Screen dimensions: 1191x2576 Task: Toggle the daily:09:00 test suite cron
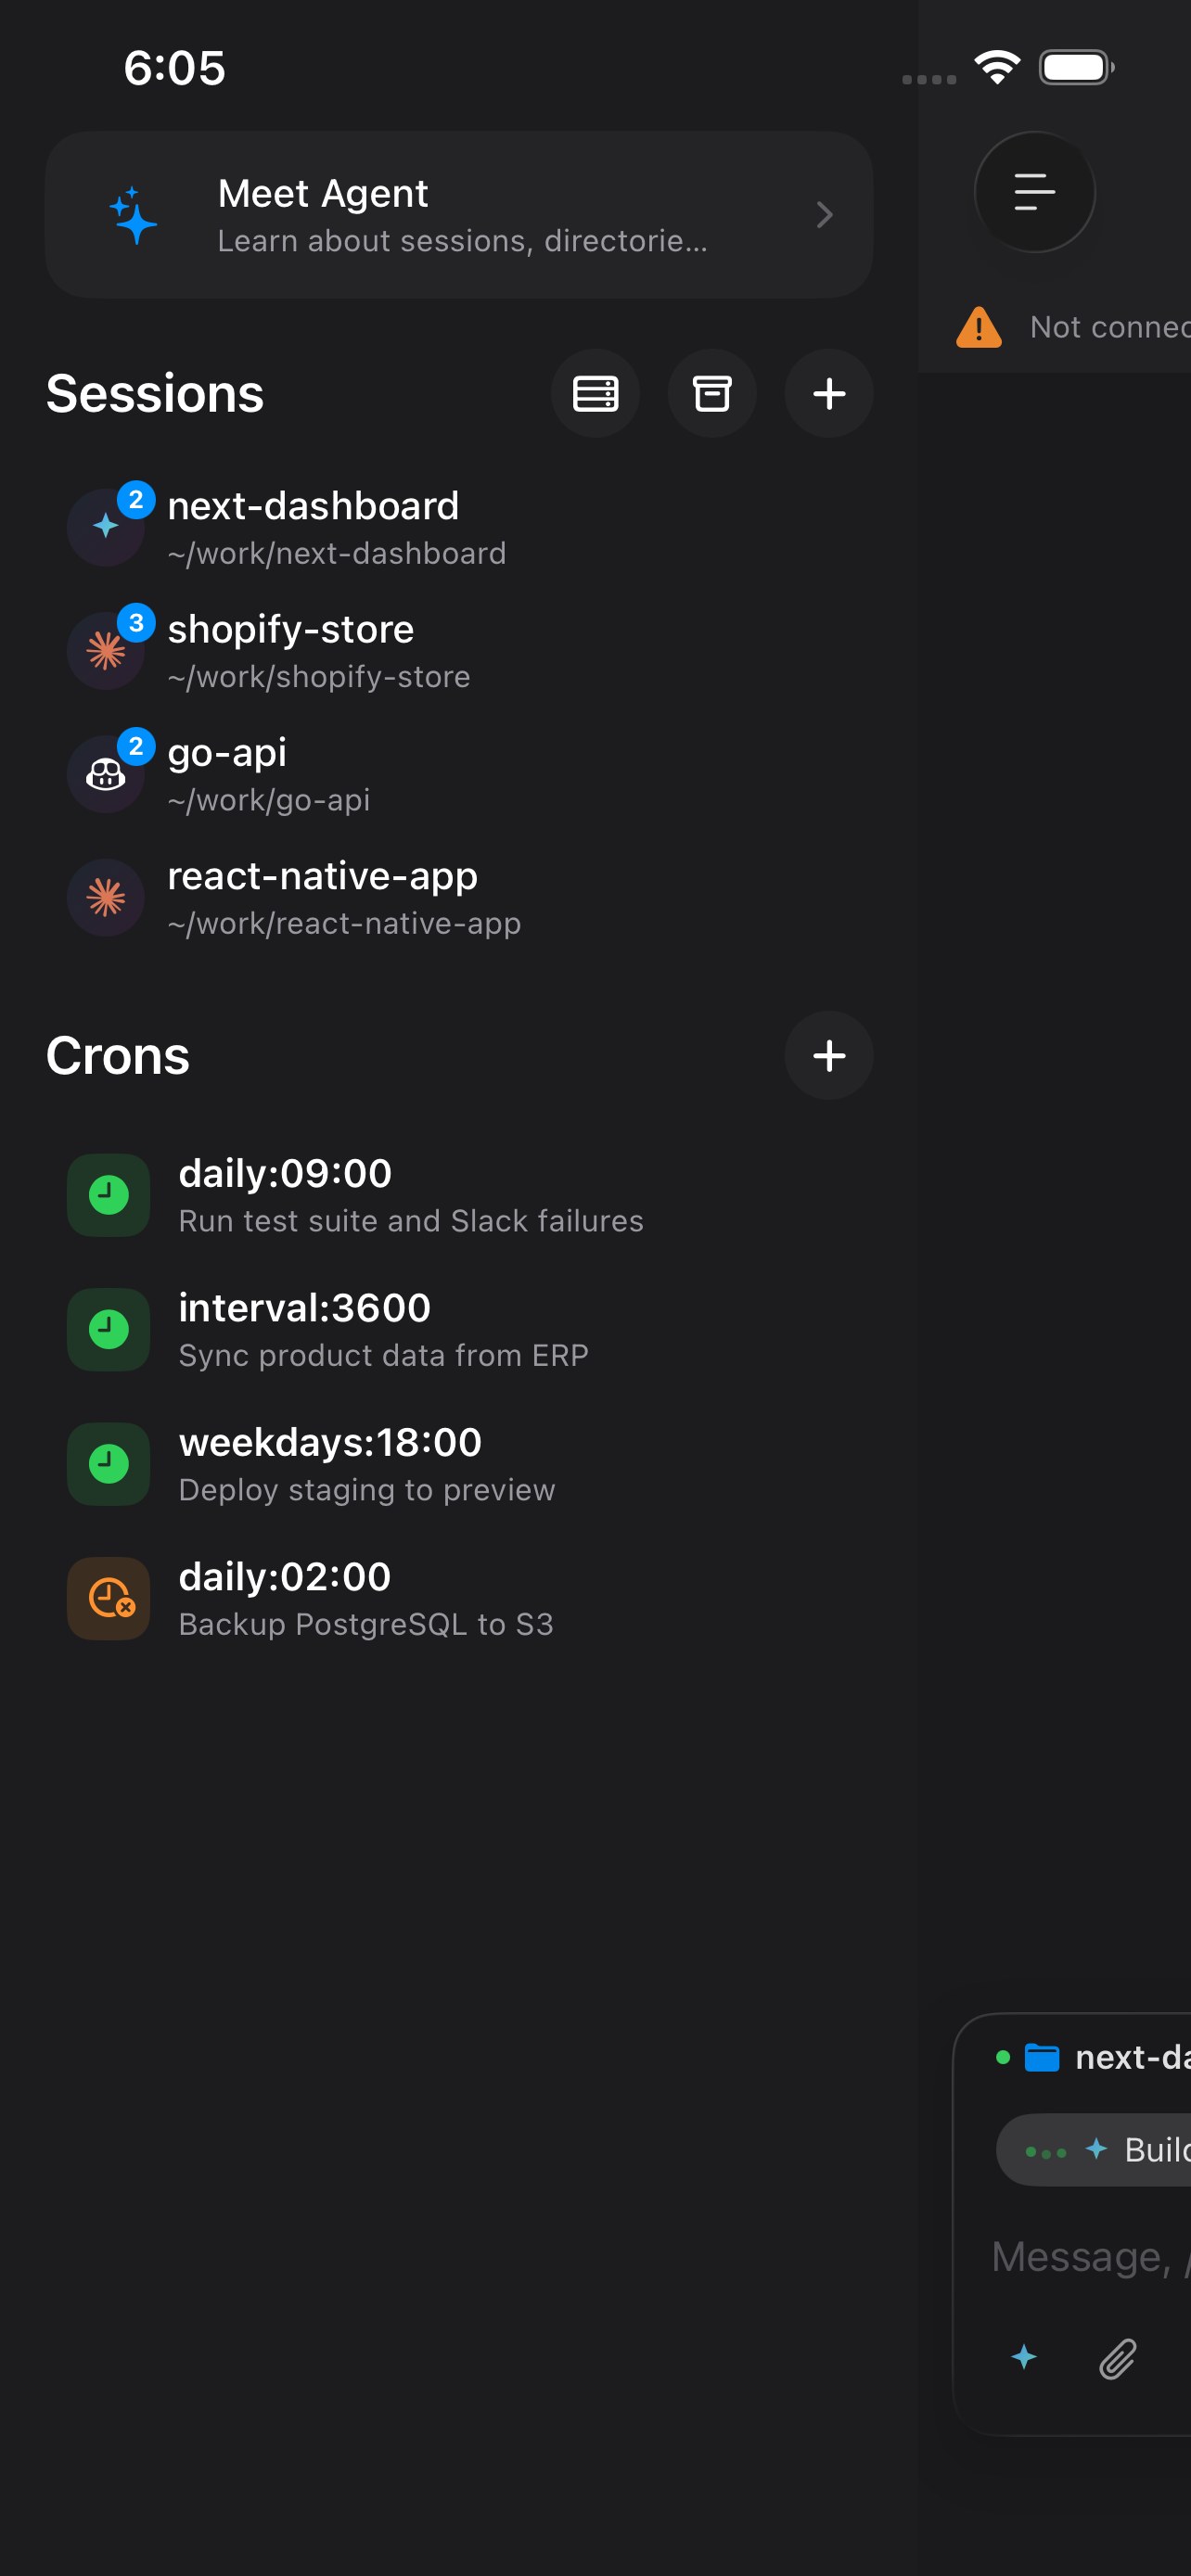[x=107, y=1195]
